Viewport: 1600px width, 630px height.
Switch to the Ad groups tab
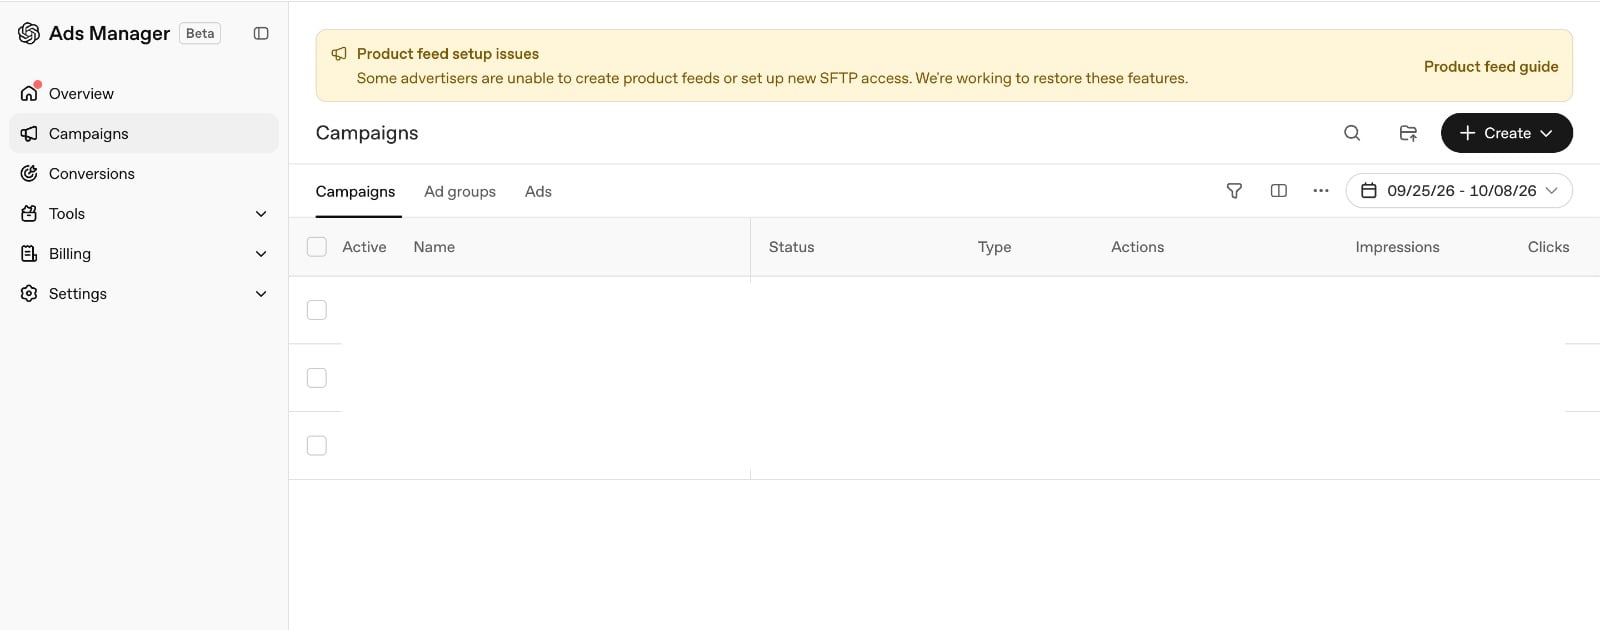(x=460, y=191)
